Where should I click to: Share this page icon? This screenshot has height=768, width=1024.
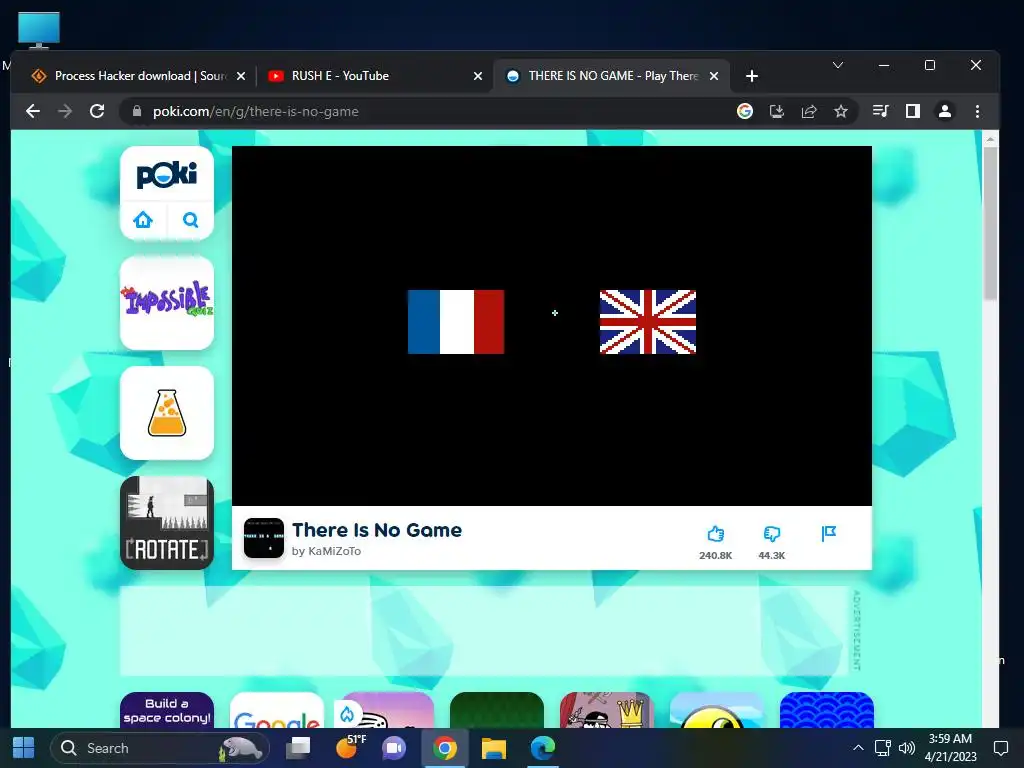click(x=808, y=111)
